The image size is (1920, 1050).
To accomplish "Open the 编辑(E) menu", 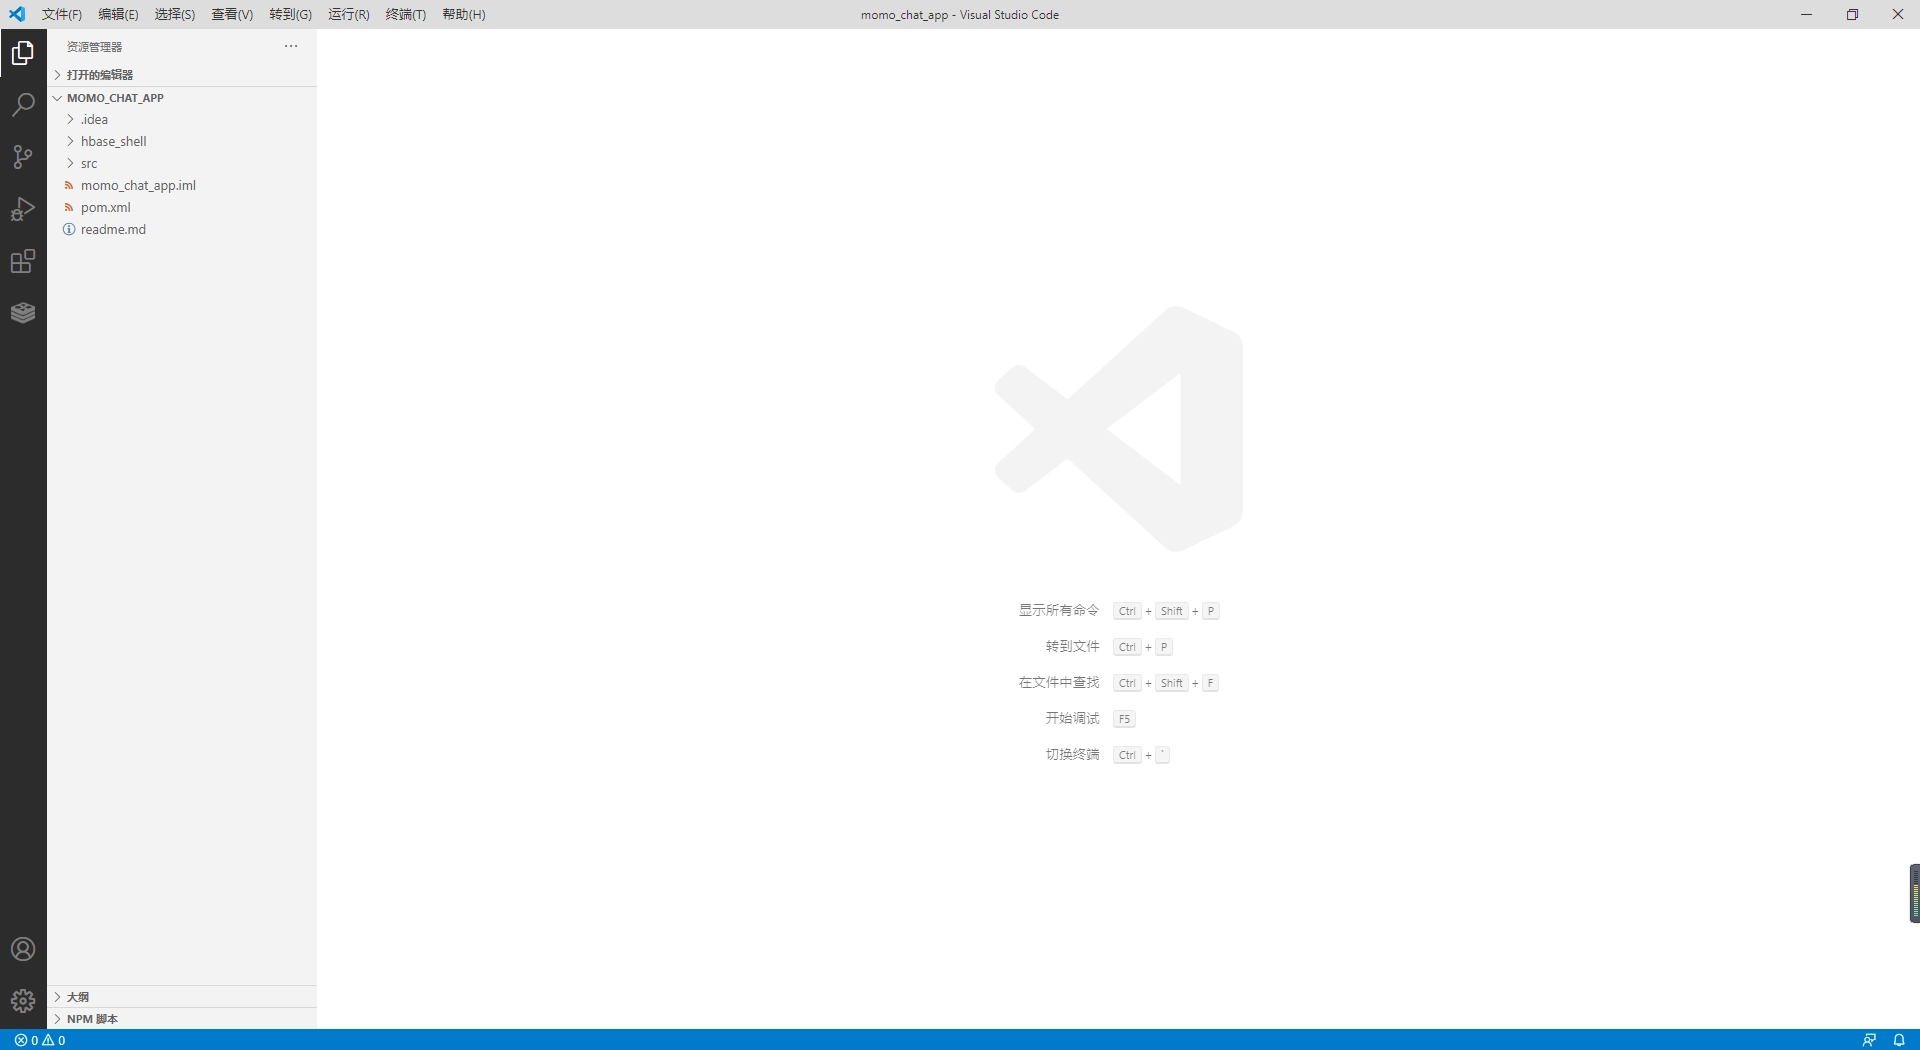I will point(118,14).
